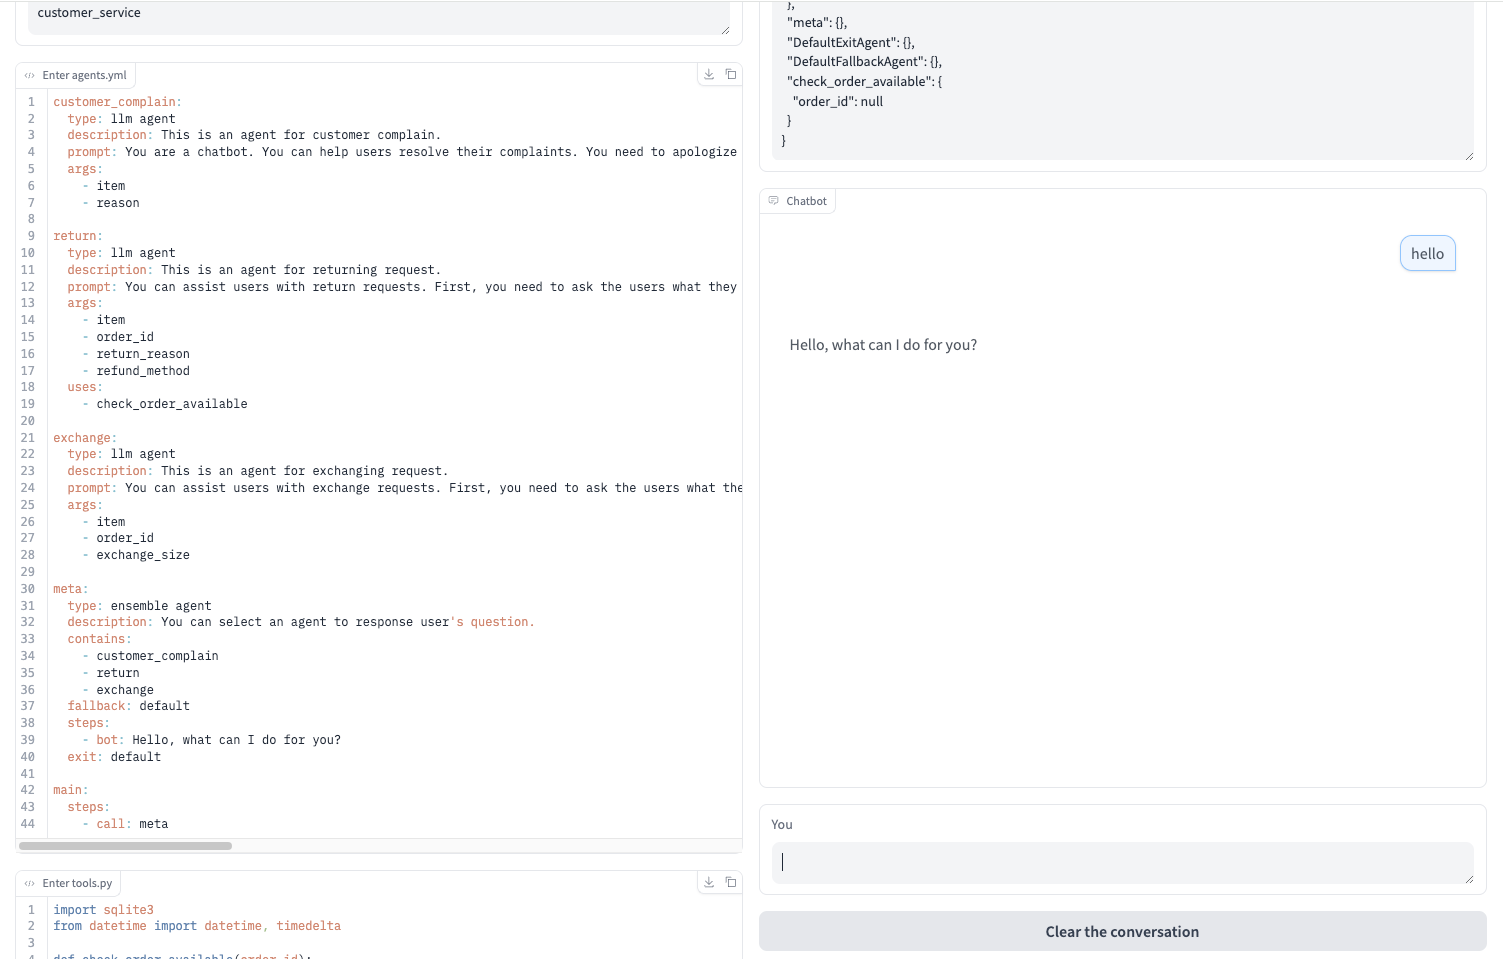Click 'uses:' key line
1503x959 pixels.
[85, 387]
